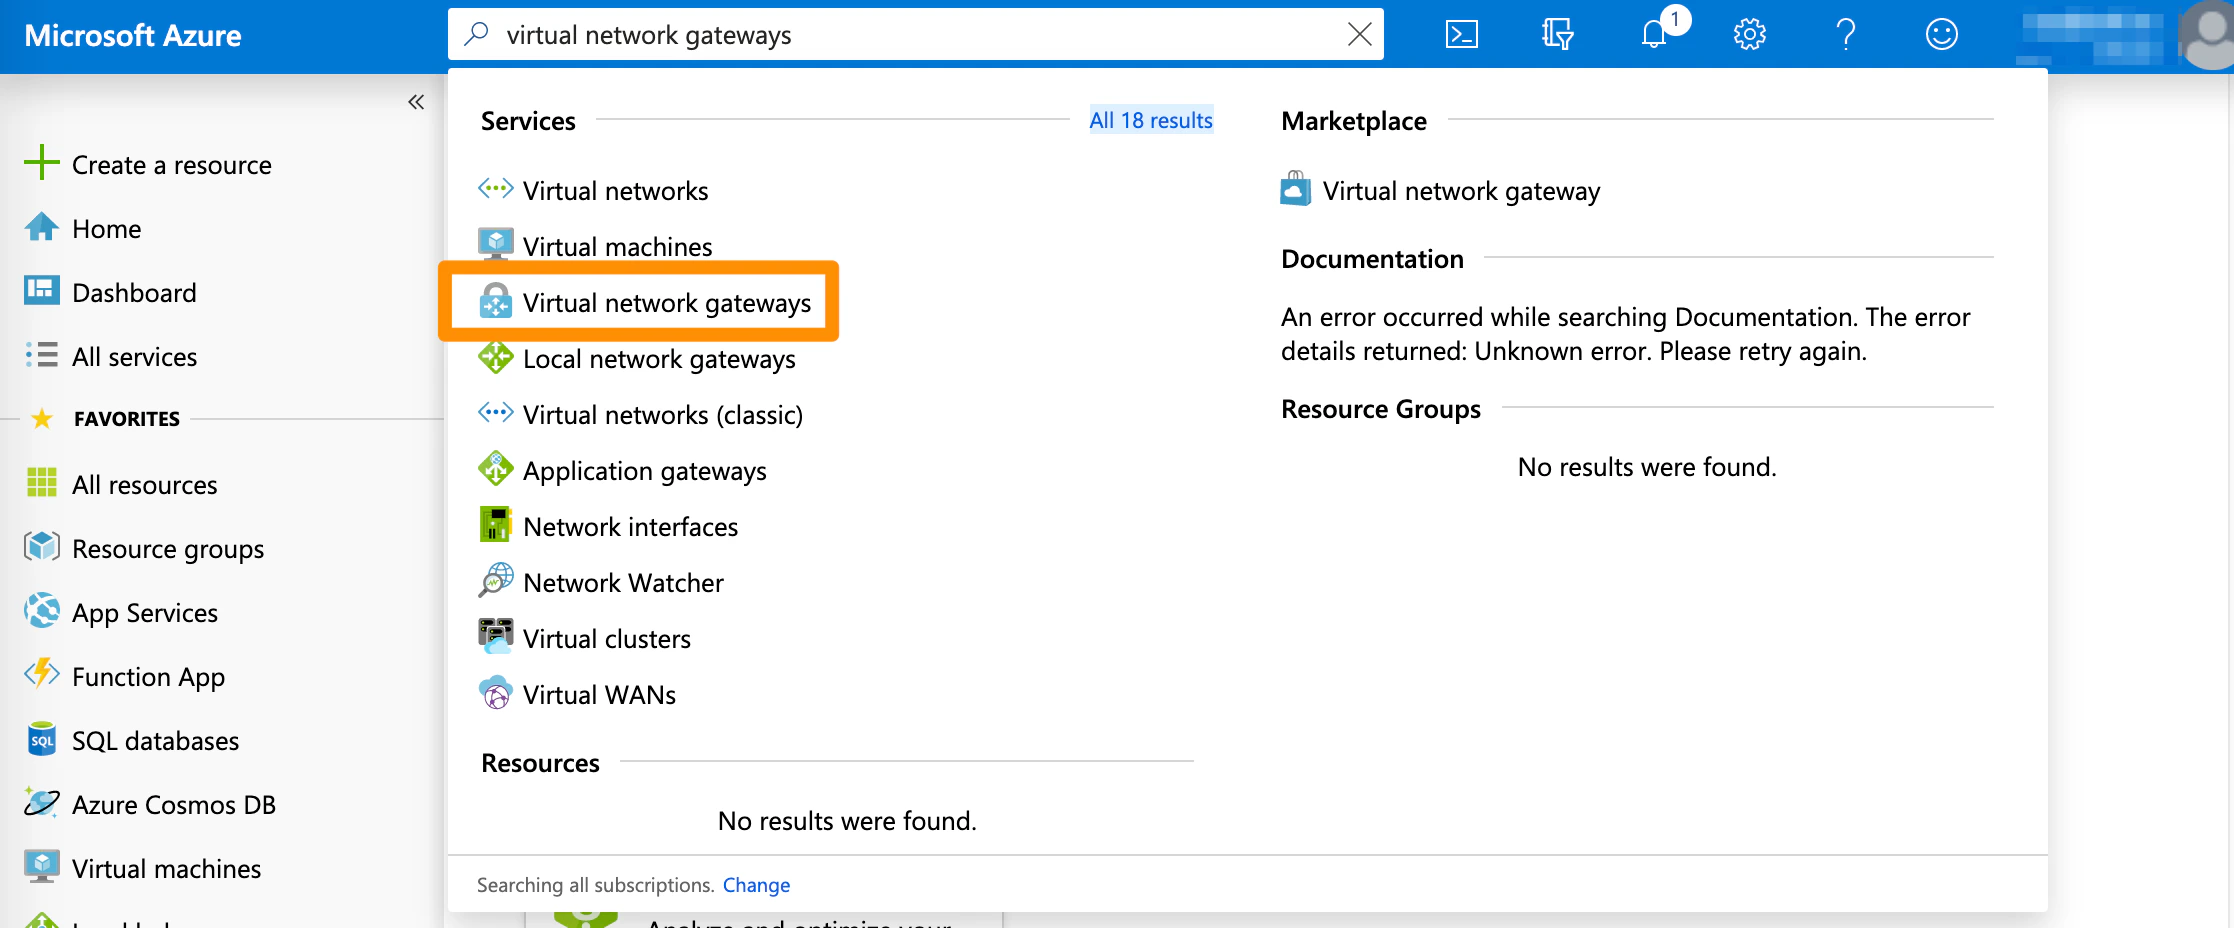Collapse the sidebar with the double chevron
Image resolution: width=2234 pixels, height=928 pixels.
point(416,101)
